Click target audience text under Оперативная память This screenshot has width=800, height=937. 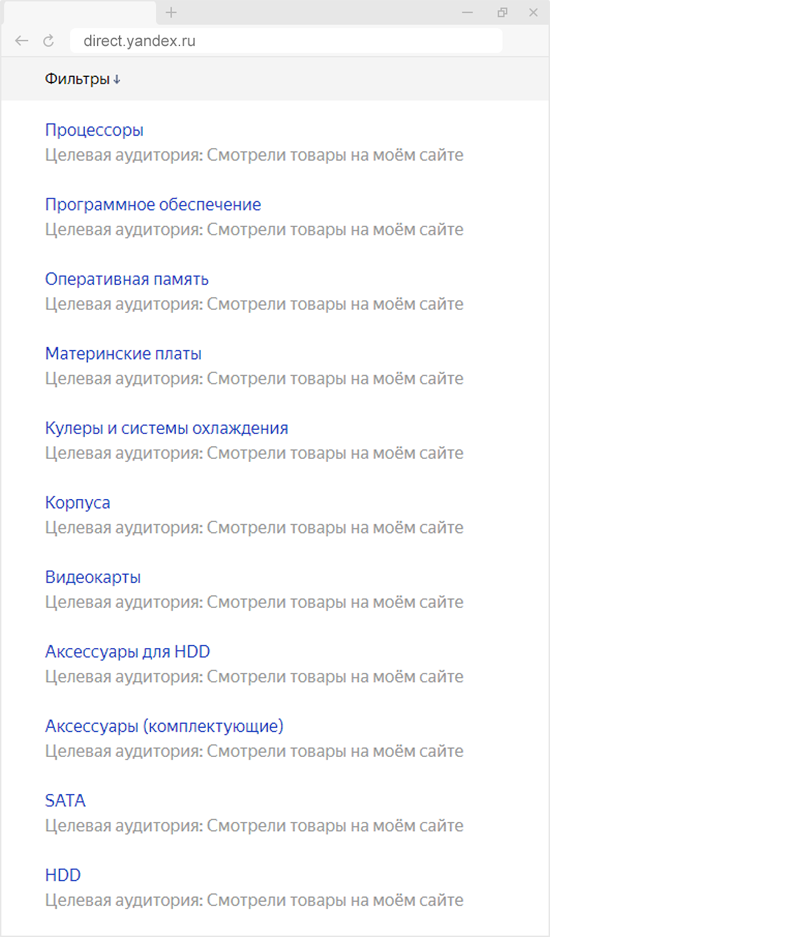[254, 304]
